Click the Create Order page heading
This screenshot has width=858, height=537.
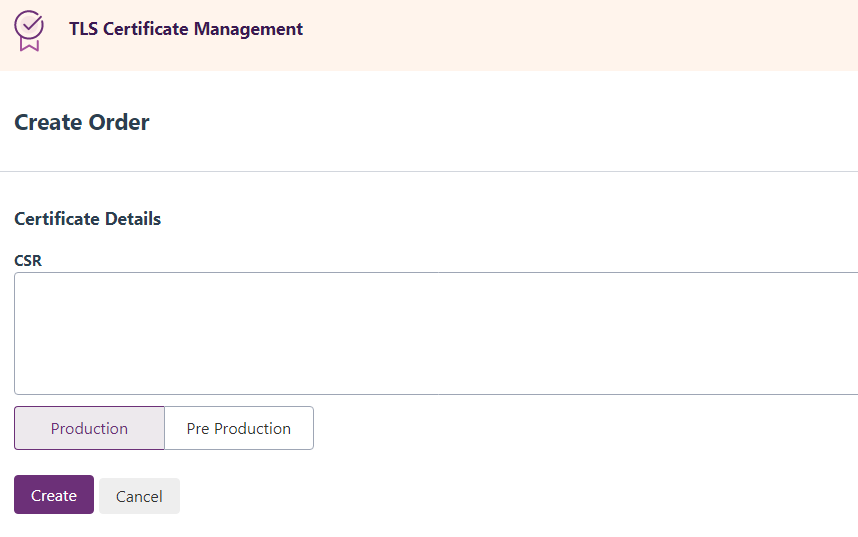(82, 122)
